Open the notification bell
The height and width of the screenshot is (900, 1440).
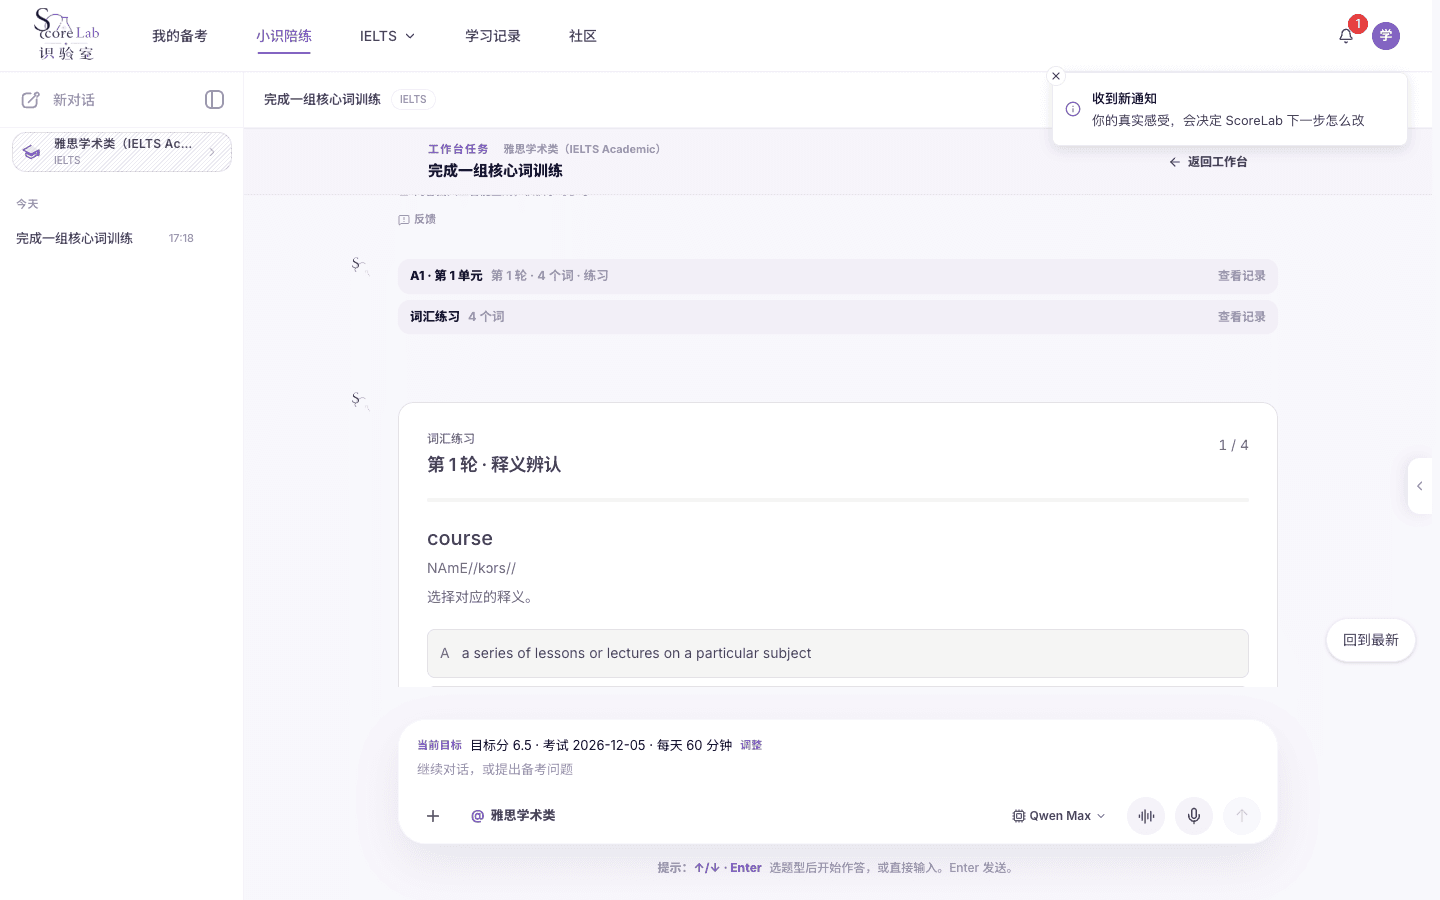(x=1346, y=36)
